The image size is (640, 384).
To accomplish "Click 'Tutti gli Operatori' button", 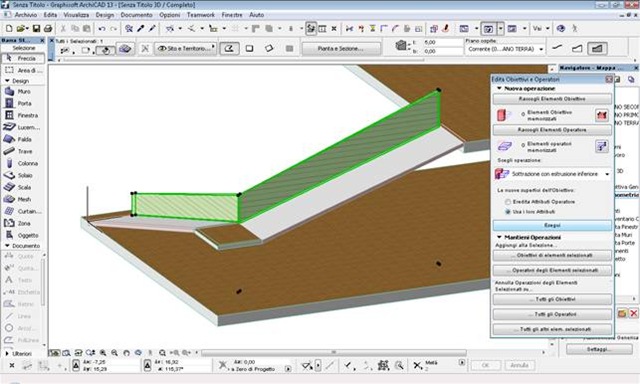I will pyautogui.click(x=552, y=314).
